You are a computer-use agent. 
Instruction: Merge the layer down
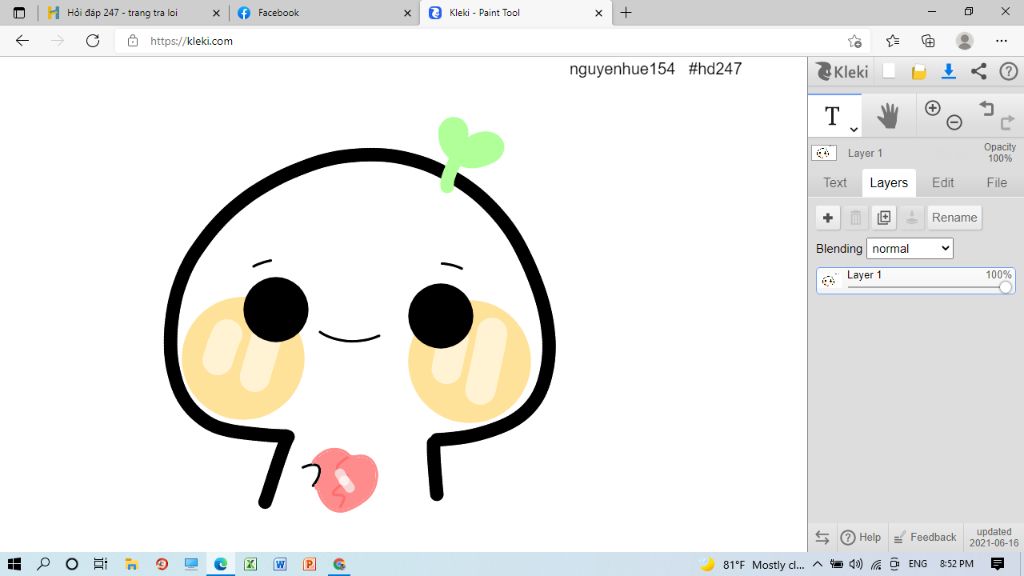click(x=912, y=217)
